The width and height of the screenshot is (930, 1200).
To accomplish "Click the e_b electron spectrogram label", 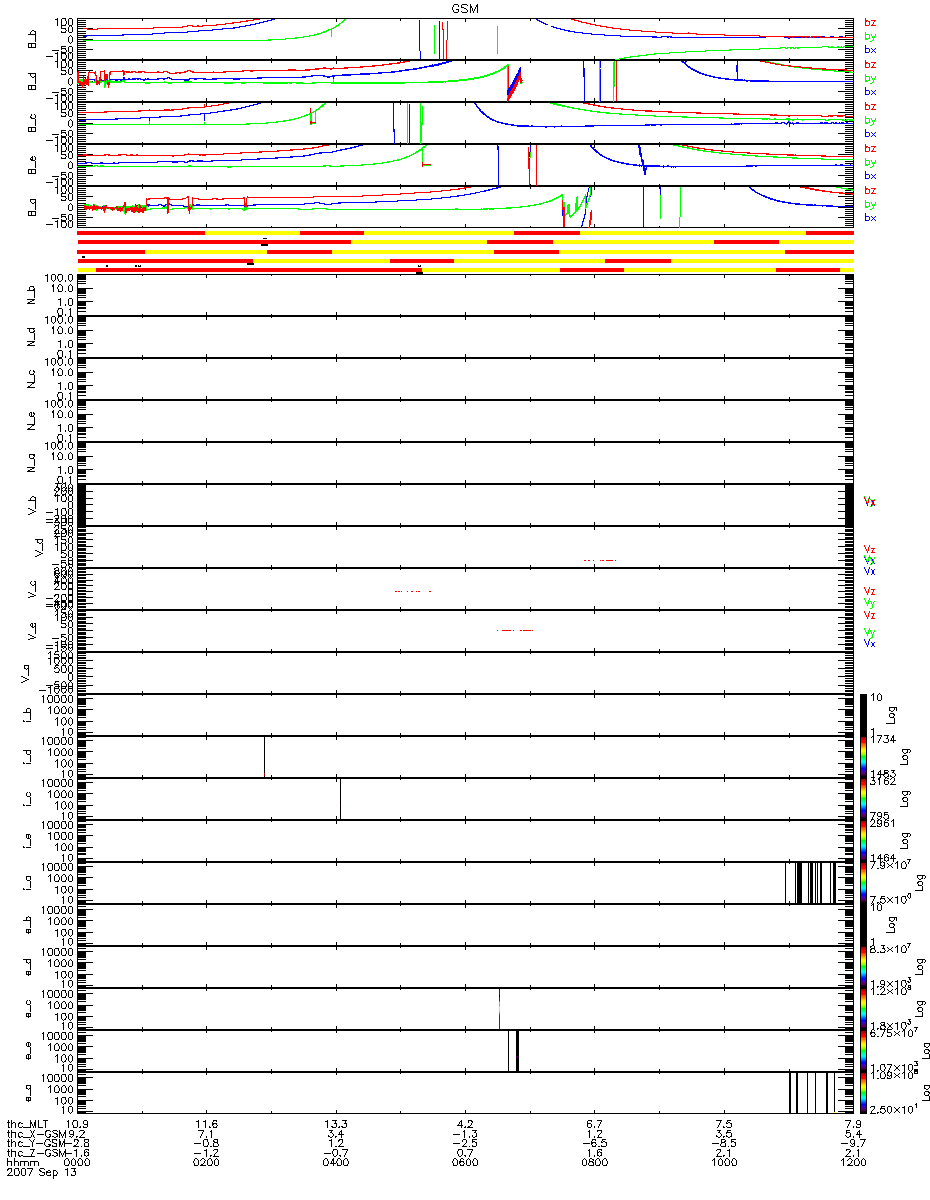I will (25, 924).
